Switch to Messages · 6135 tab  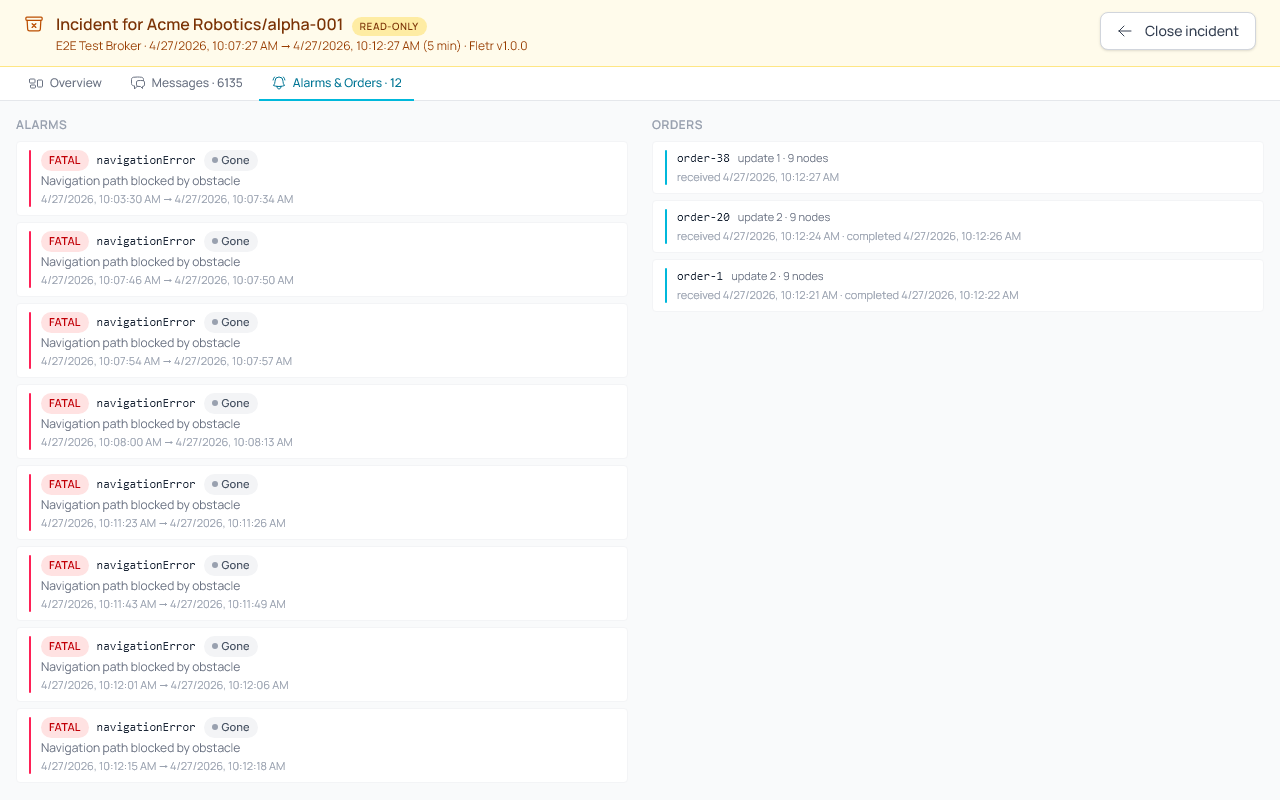pyautogui.click(x=187, y=83)
